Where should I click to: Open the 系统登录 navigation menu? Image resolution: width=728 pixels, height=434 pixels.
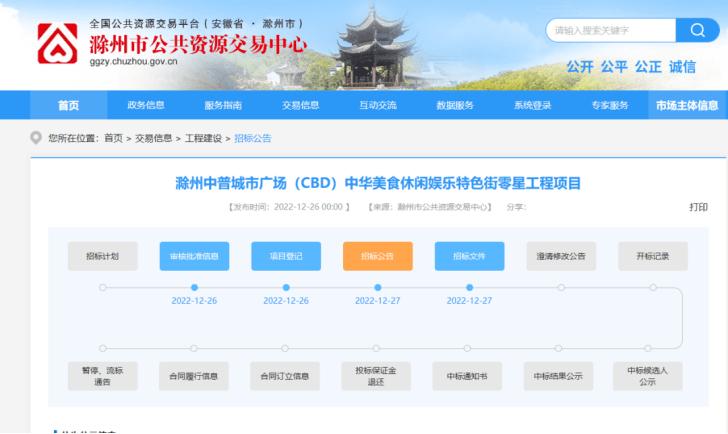(532, 105)
